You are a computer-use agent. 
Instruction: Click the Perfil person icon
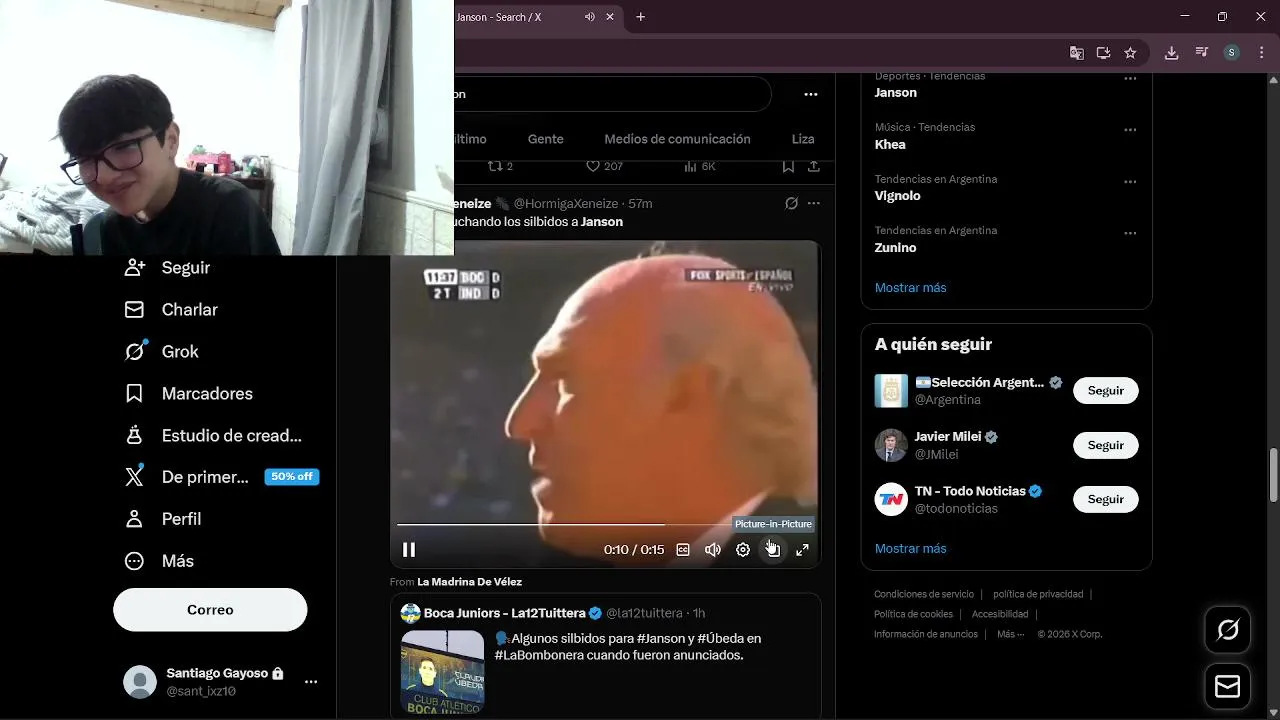coord(134,519)
